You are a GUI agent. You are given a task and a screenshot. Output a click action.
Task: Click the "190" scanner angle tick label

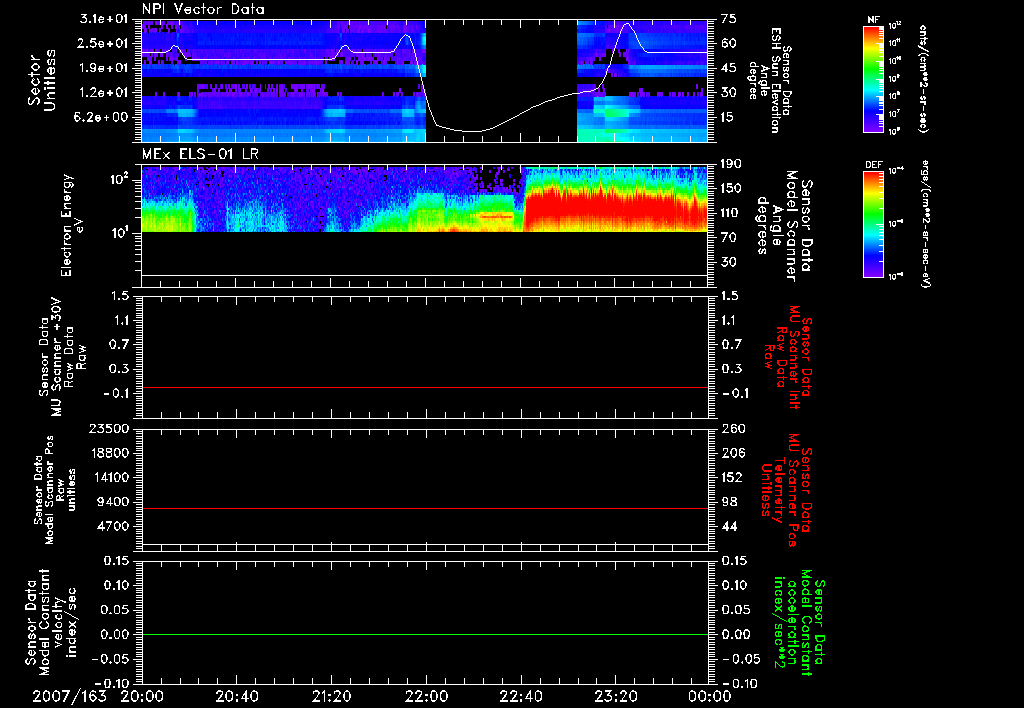(733, 164)
